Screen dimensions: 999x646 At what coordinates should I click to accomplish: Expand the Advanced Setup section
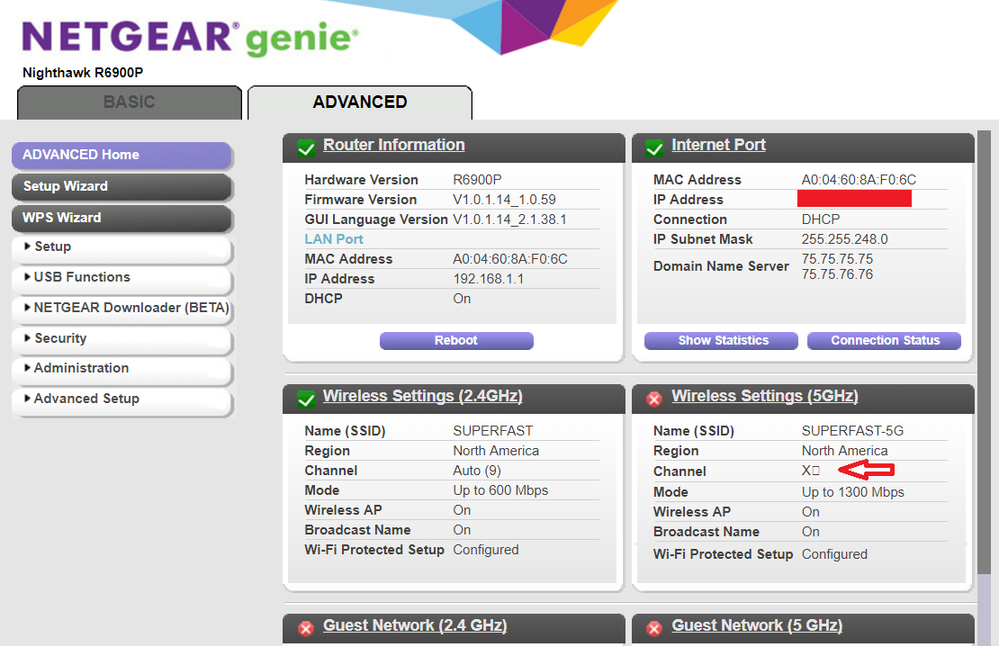(121, 399)
